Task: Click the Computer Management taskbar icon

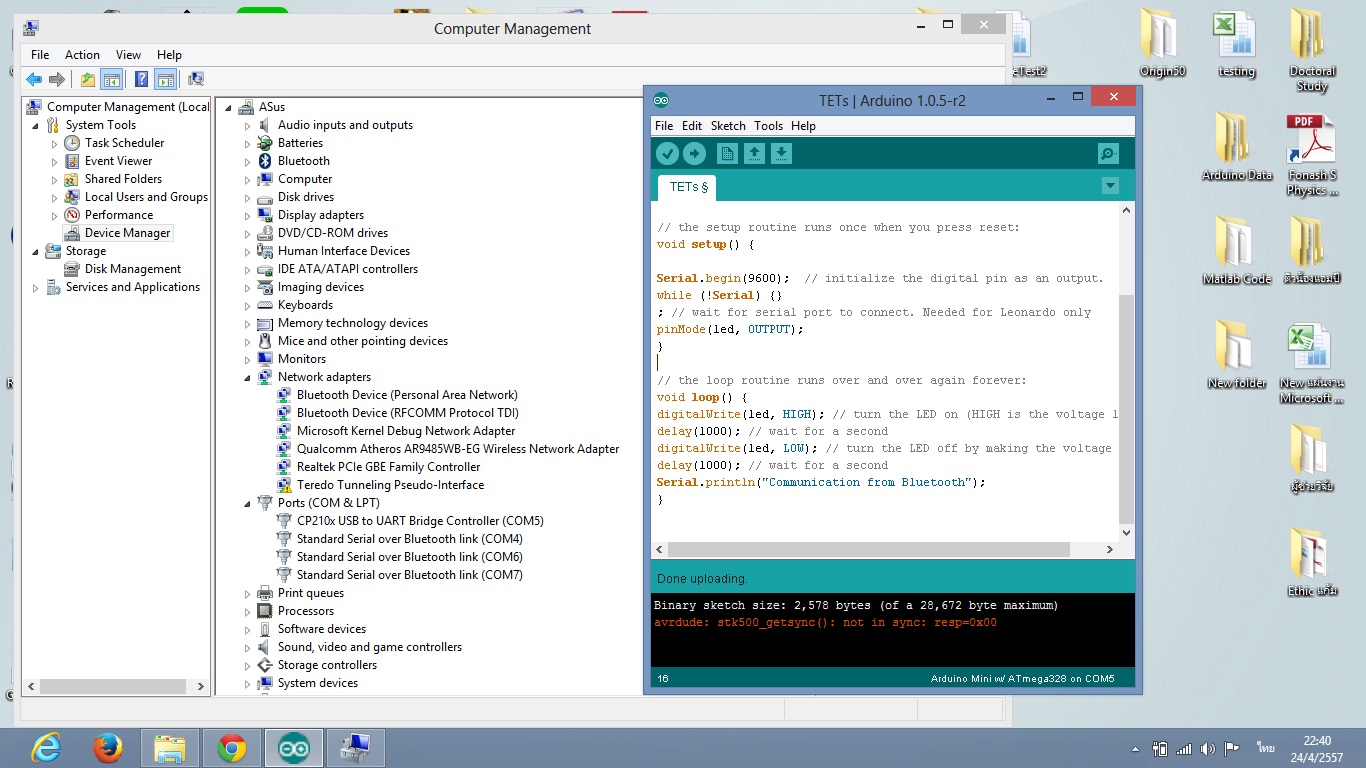Action: (355, 748)
